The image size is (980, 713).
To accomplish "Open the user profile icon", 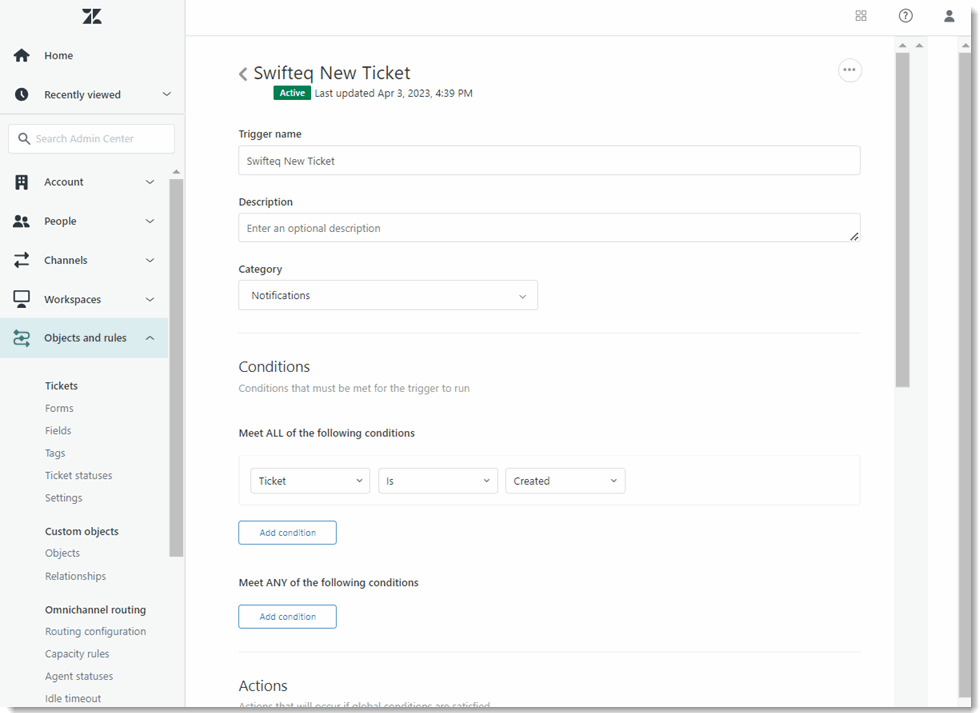I will pyautogui.click(x=949, y=16).
